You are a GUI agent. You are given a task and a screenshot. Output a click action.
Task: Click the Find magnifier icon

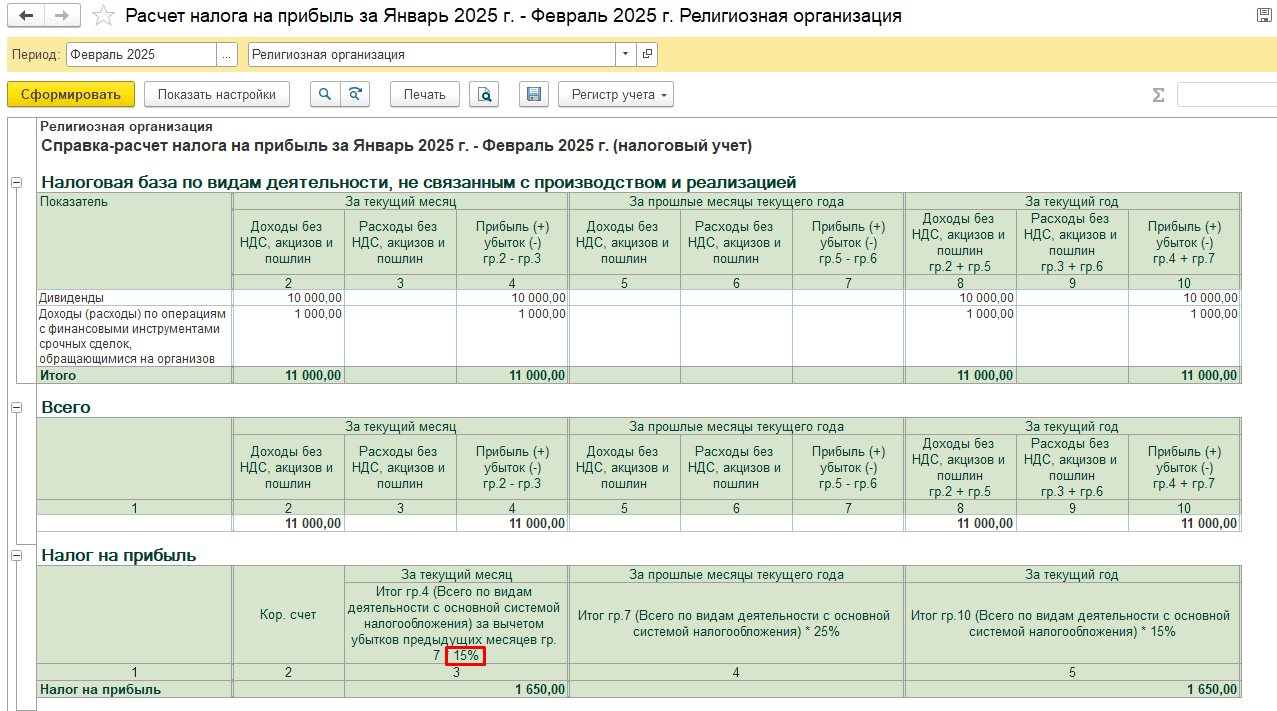[324, 94]
